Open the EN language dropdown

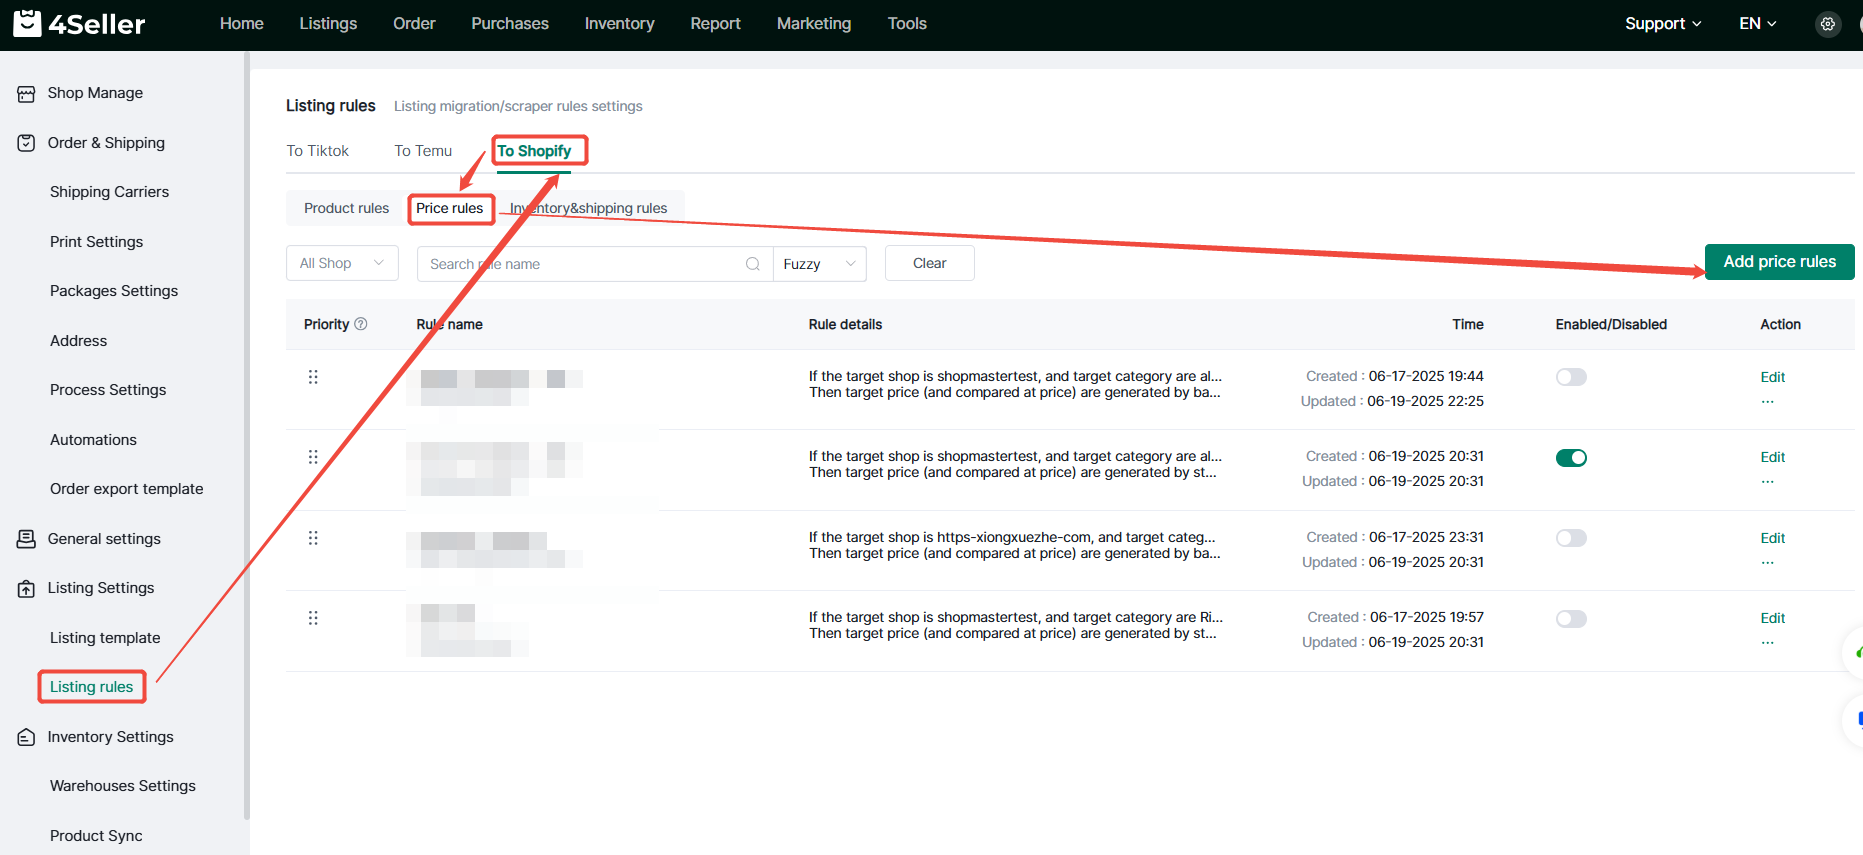point(1758,24)
